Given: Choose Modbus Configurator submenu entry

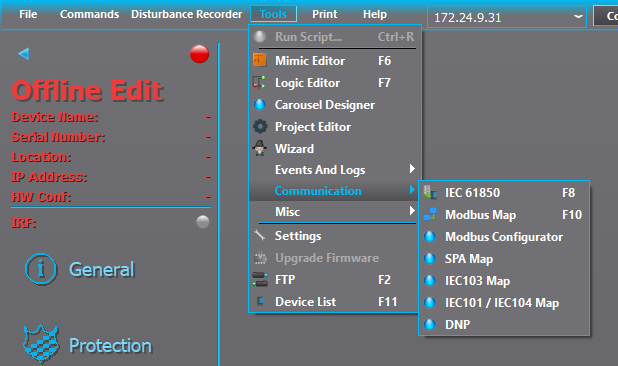Looking at the screenshot, I should [504, 237].
